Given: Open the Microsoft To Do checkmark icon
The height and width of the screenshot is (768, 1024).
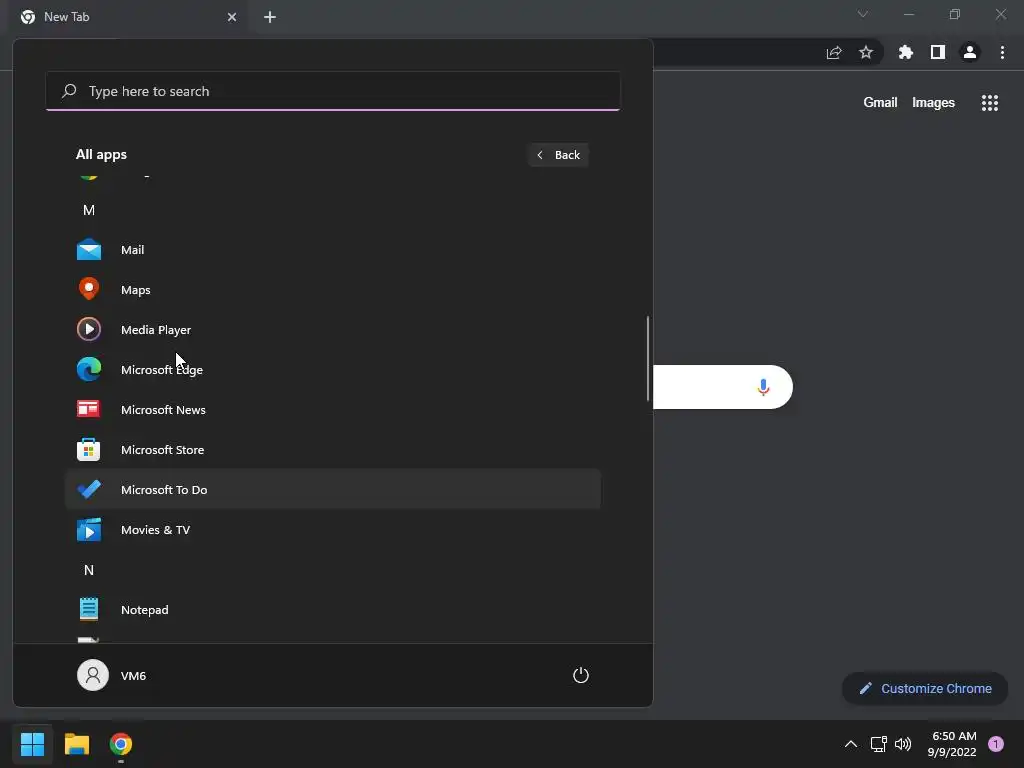Looking at the screenshot, I should [89, 489].
